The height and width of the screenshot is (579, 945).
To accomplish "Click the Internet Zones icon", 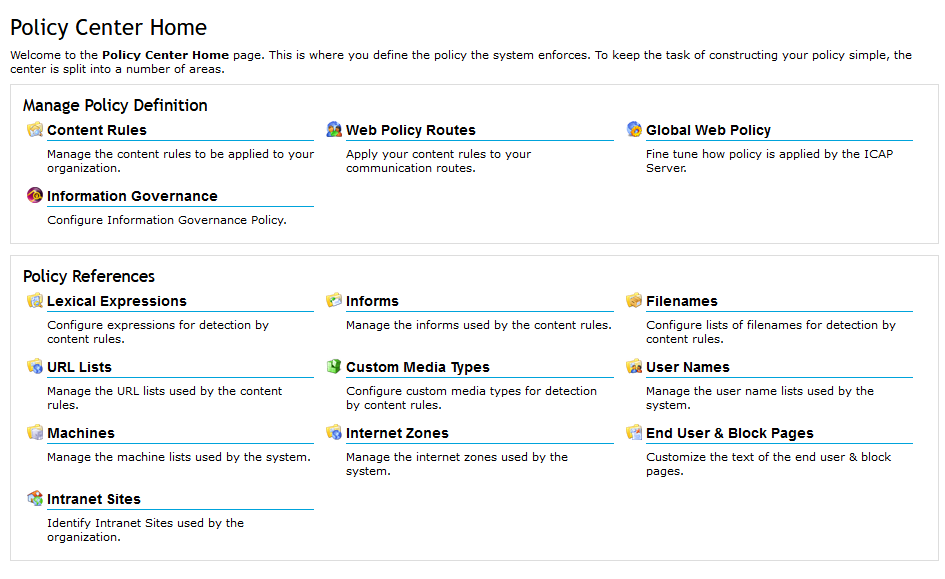I will tap(334, 433).
